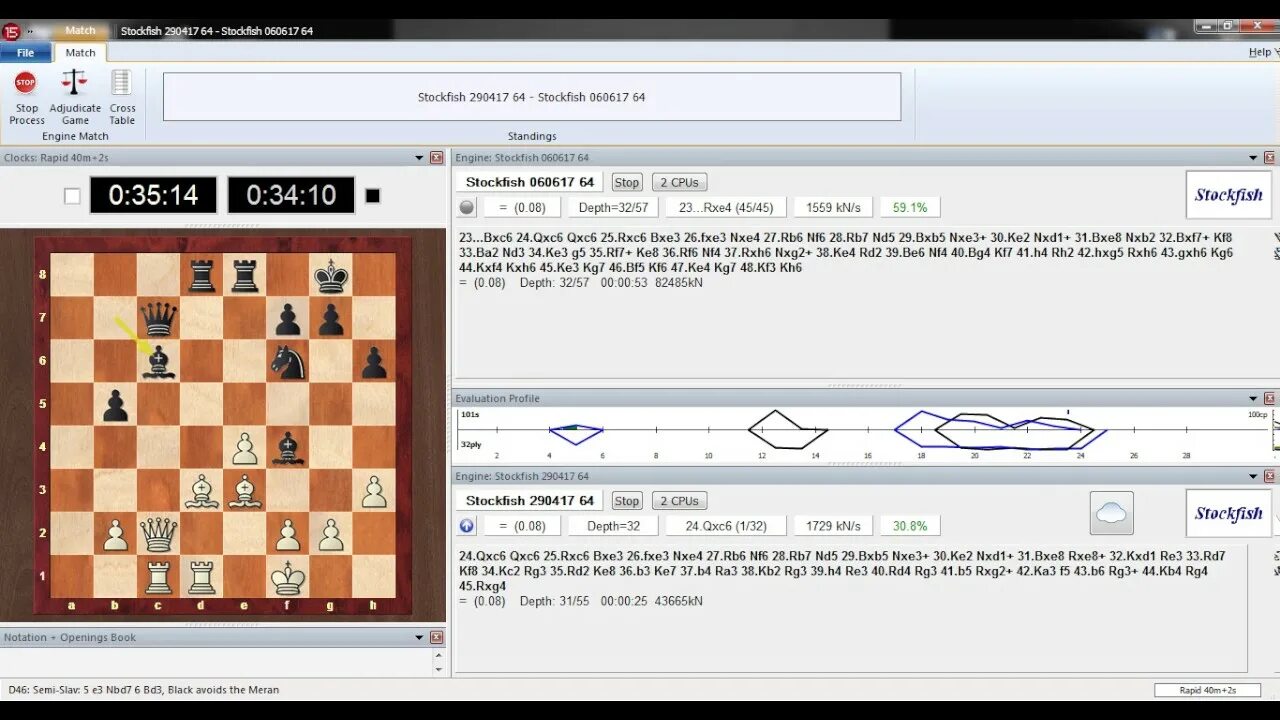Viewport: 1280px width, 720px height.
Task: Click gray status light in Stockfish 060617 panel
Action: [x=467, y=208]
